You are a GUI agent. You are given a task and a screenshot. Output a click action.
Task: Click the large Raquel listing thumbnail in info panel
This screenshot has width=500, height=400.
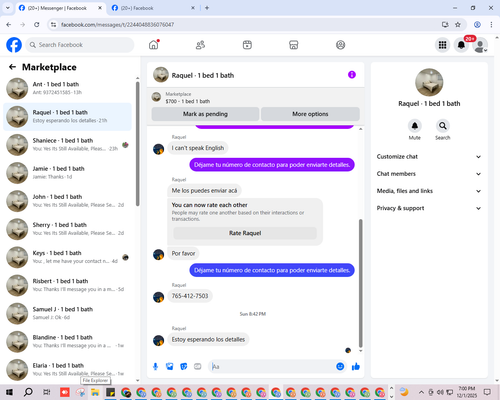coord(429,82)
